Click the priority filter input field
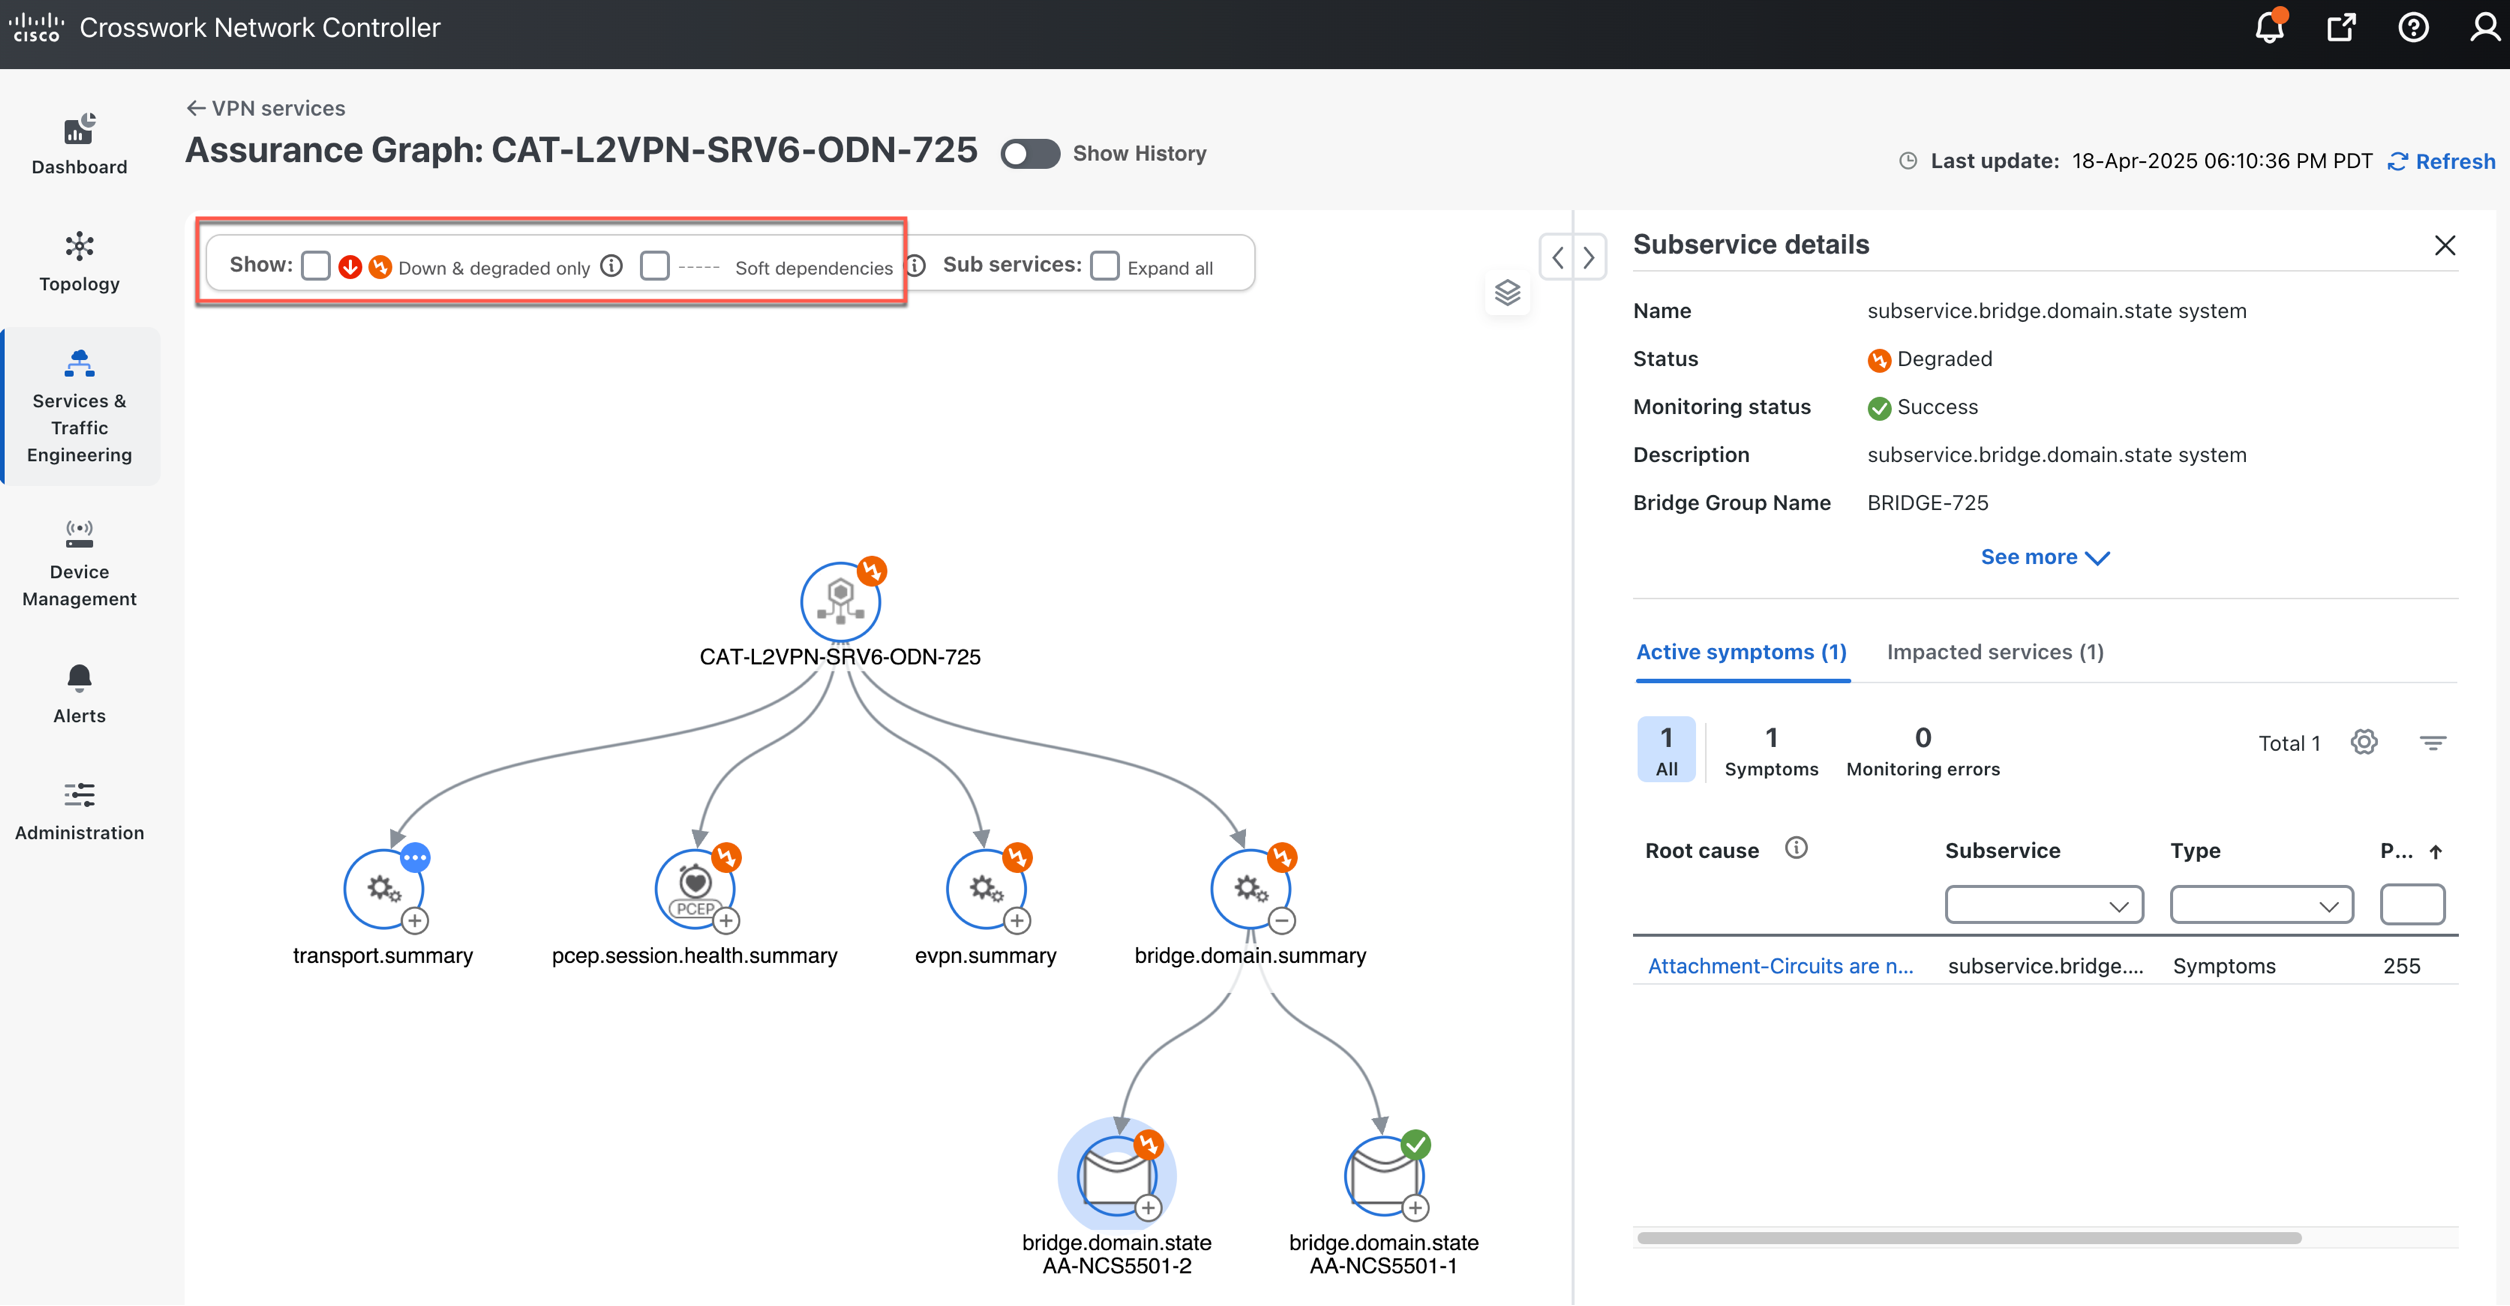Viewport: 2510px width, 1306px height. pos(2412,905)
